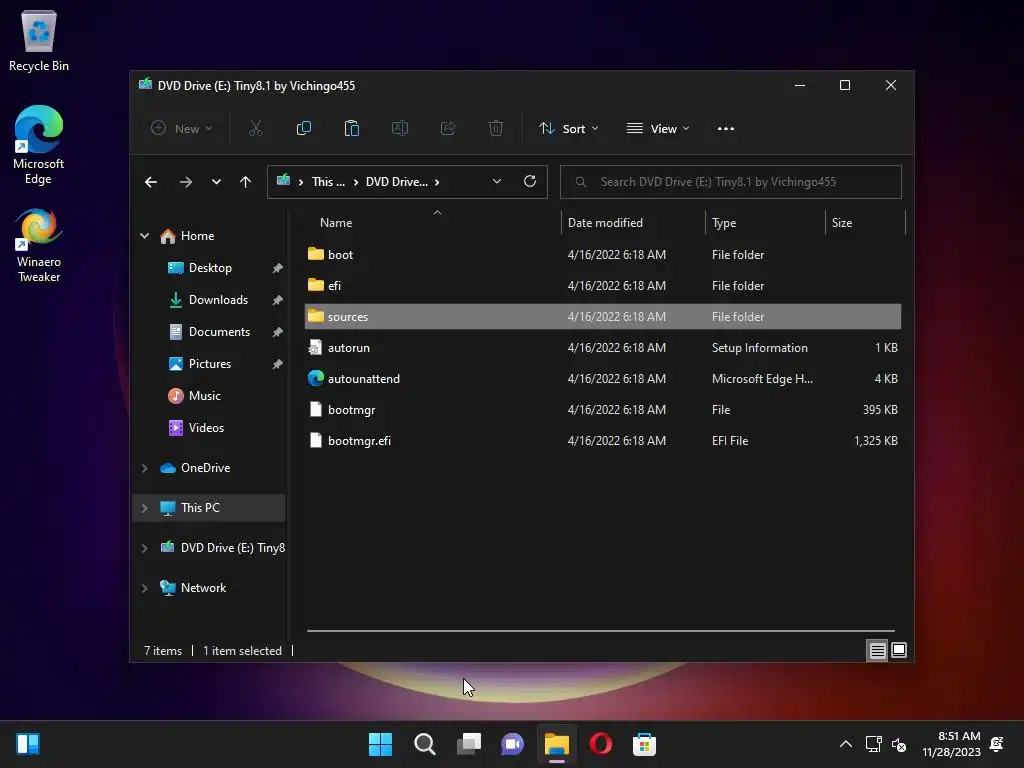Launch Chat from the taskbar
1024x768 pixels.
(x=513, y=744)
